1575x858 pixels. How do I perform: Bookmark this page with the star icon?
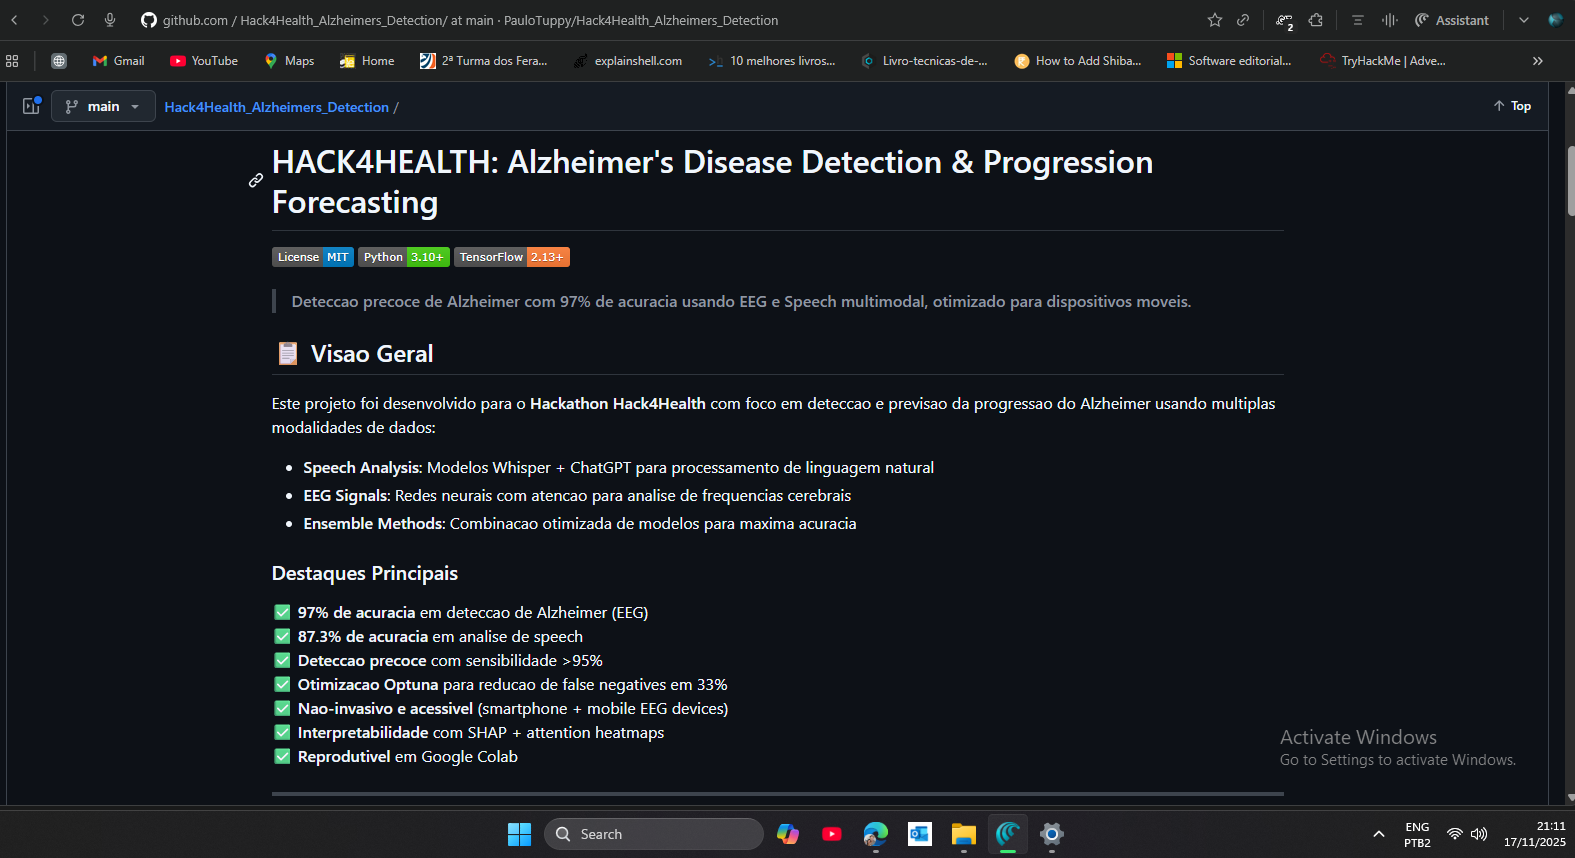point(1215,20)
